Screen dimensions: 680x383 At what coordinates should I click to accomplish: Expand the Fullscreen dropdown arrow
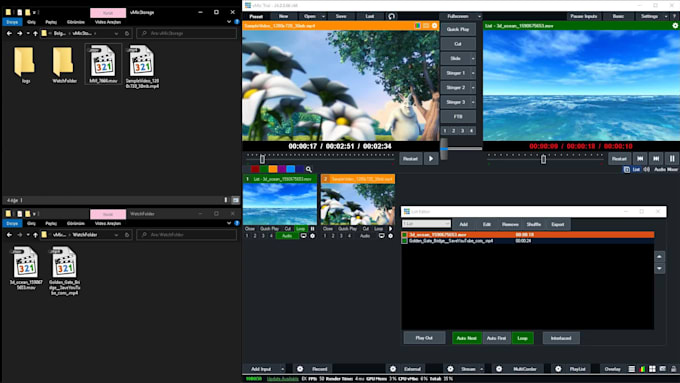[479, 16]
